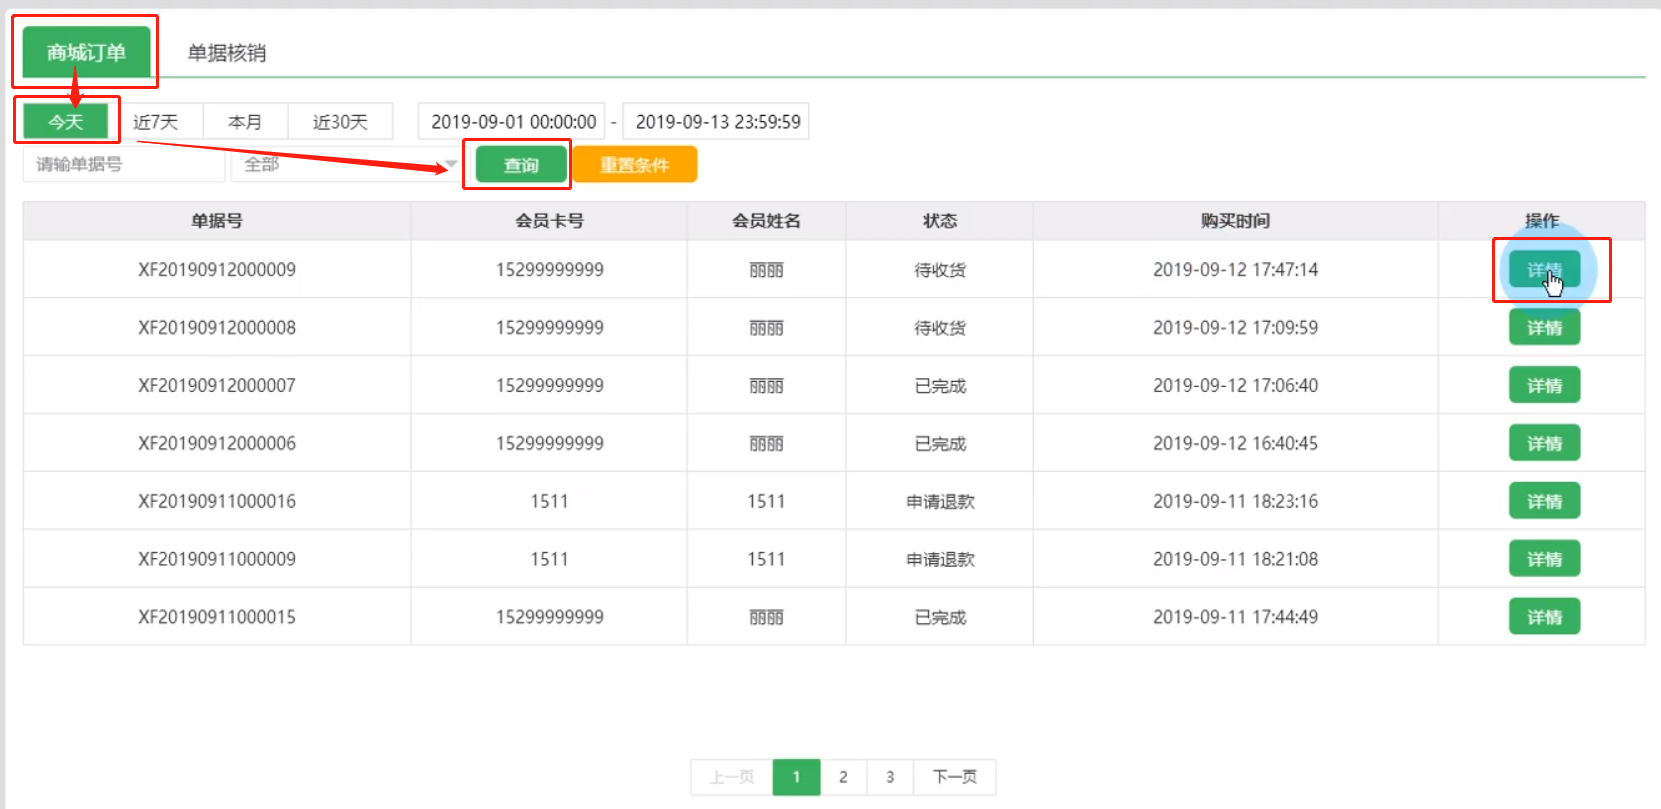Open the 单据核销 tab

(x=227, y=53)
